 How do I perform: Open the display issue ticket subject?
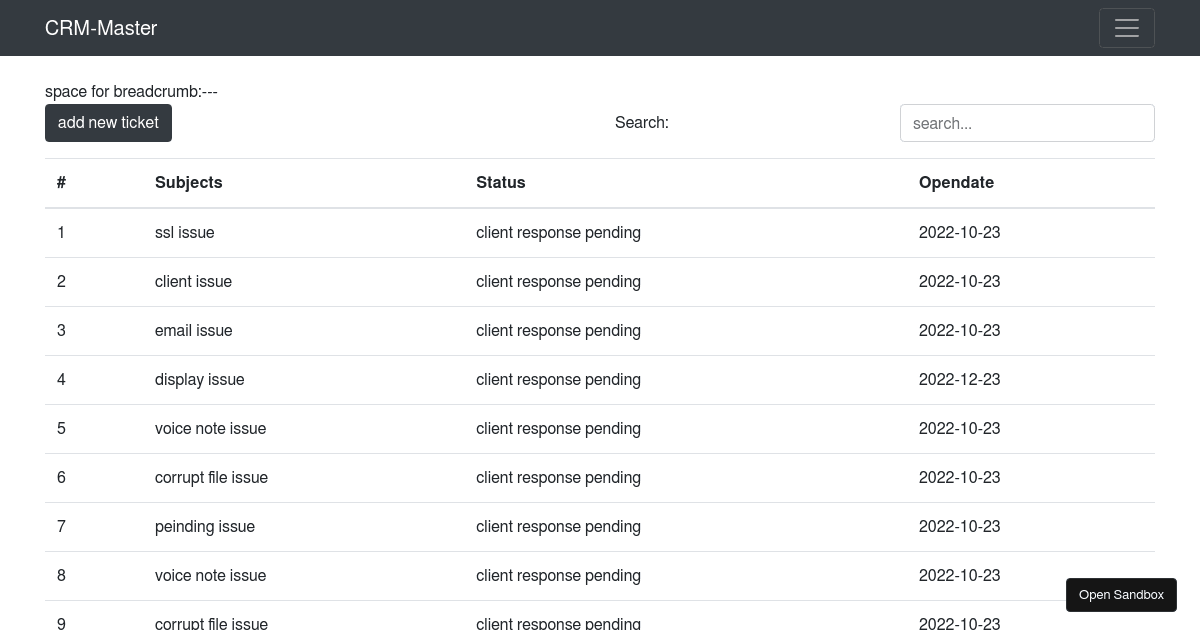(200, 380)
